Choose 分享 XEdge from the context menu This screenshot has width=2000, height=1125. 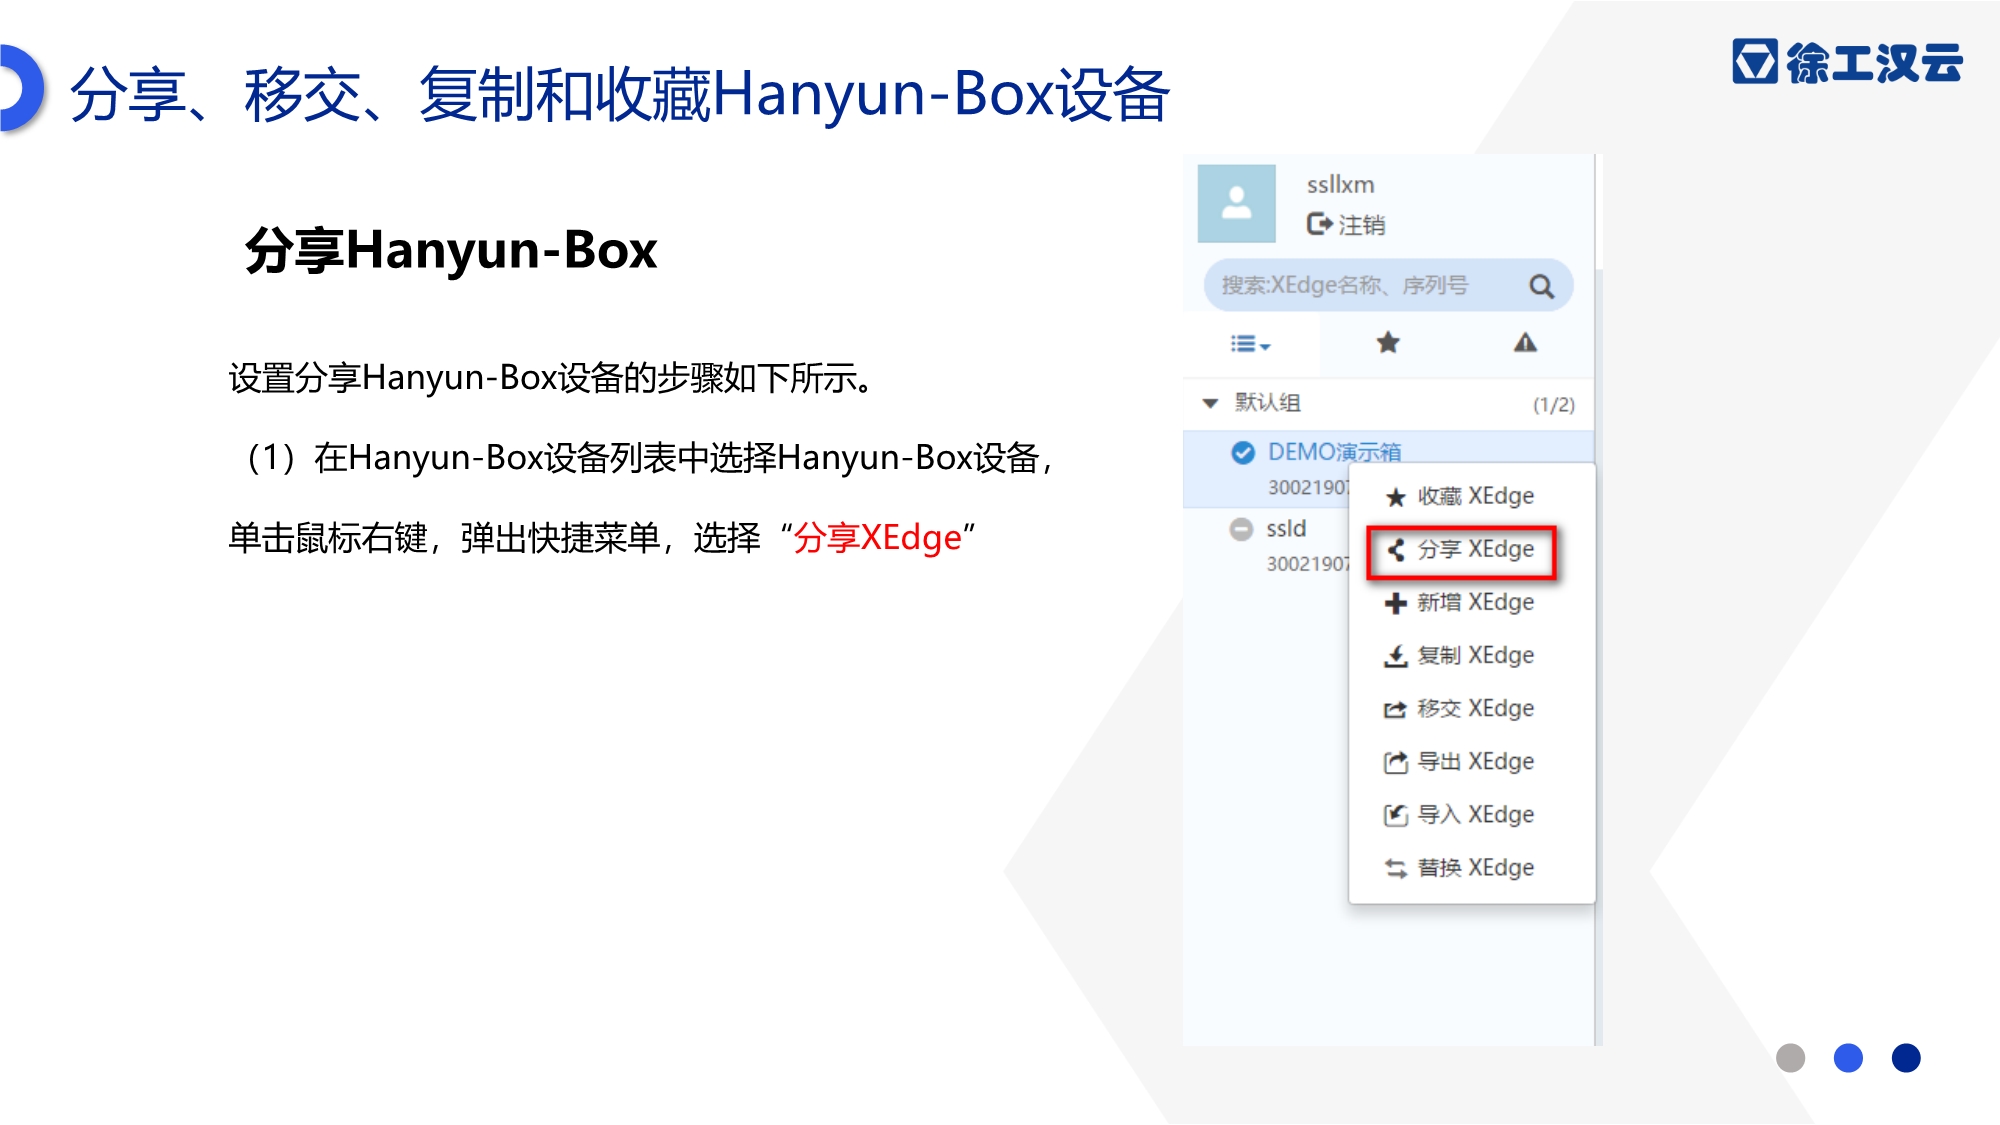tap(1461, 549)
